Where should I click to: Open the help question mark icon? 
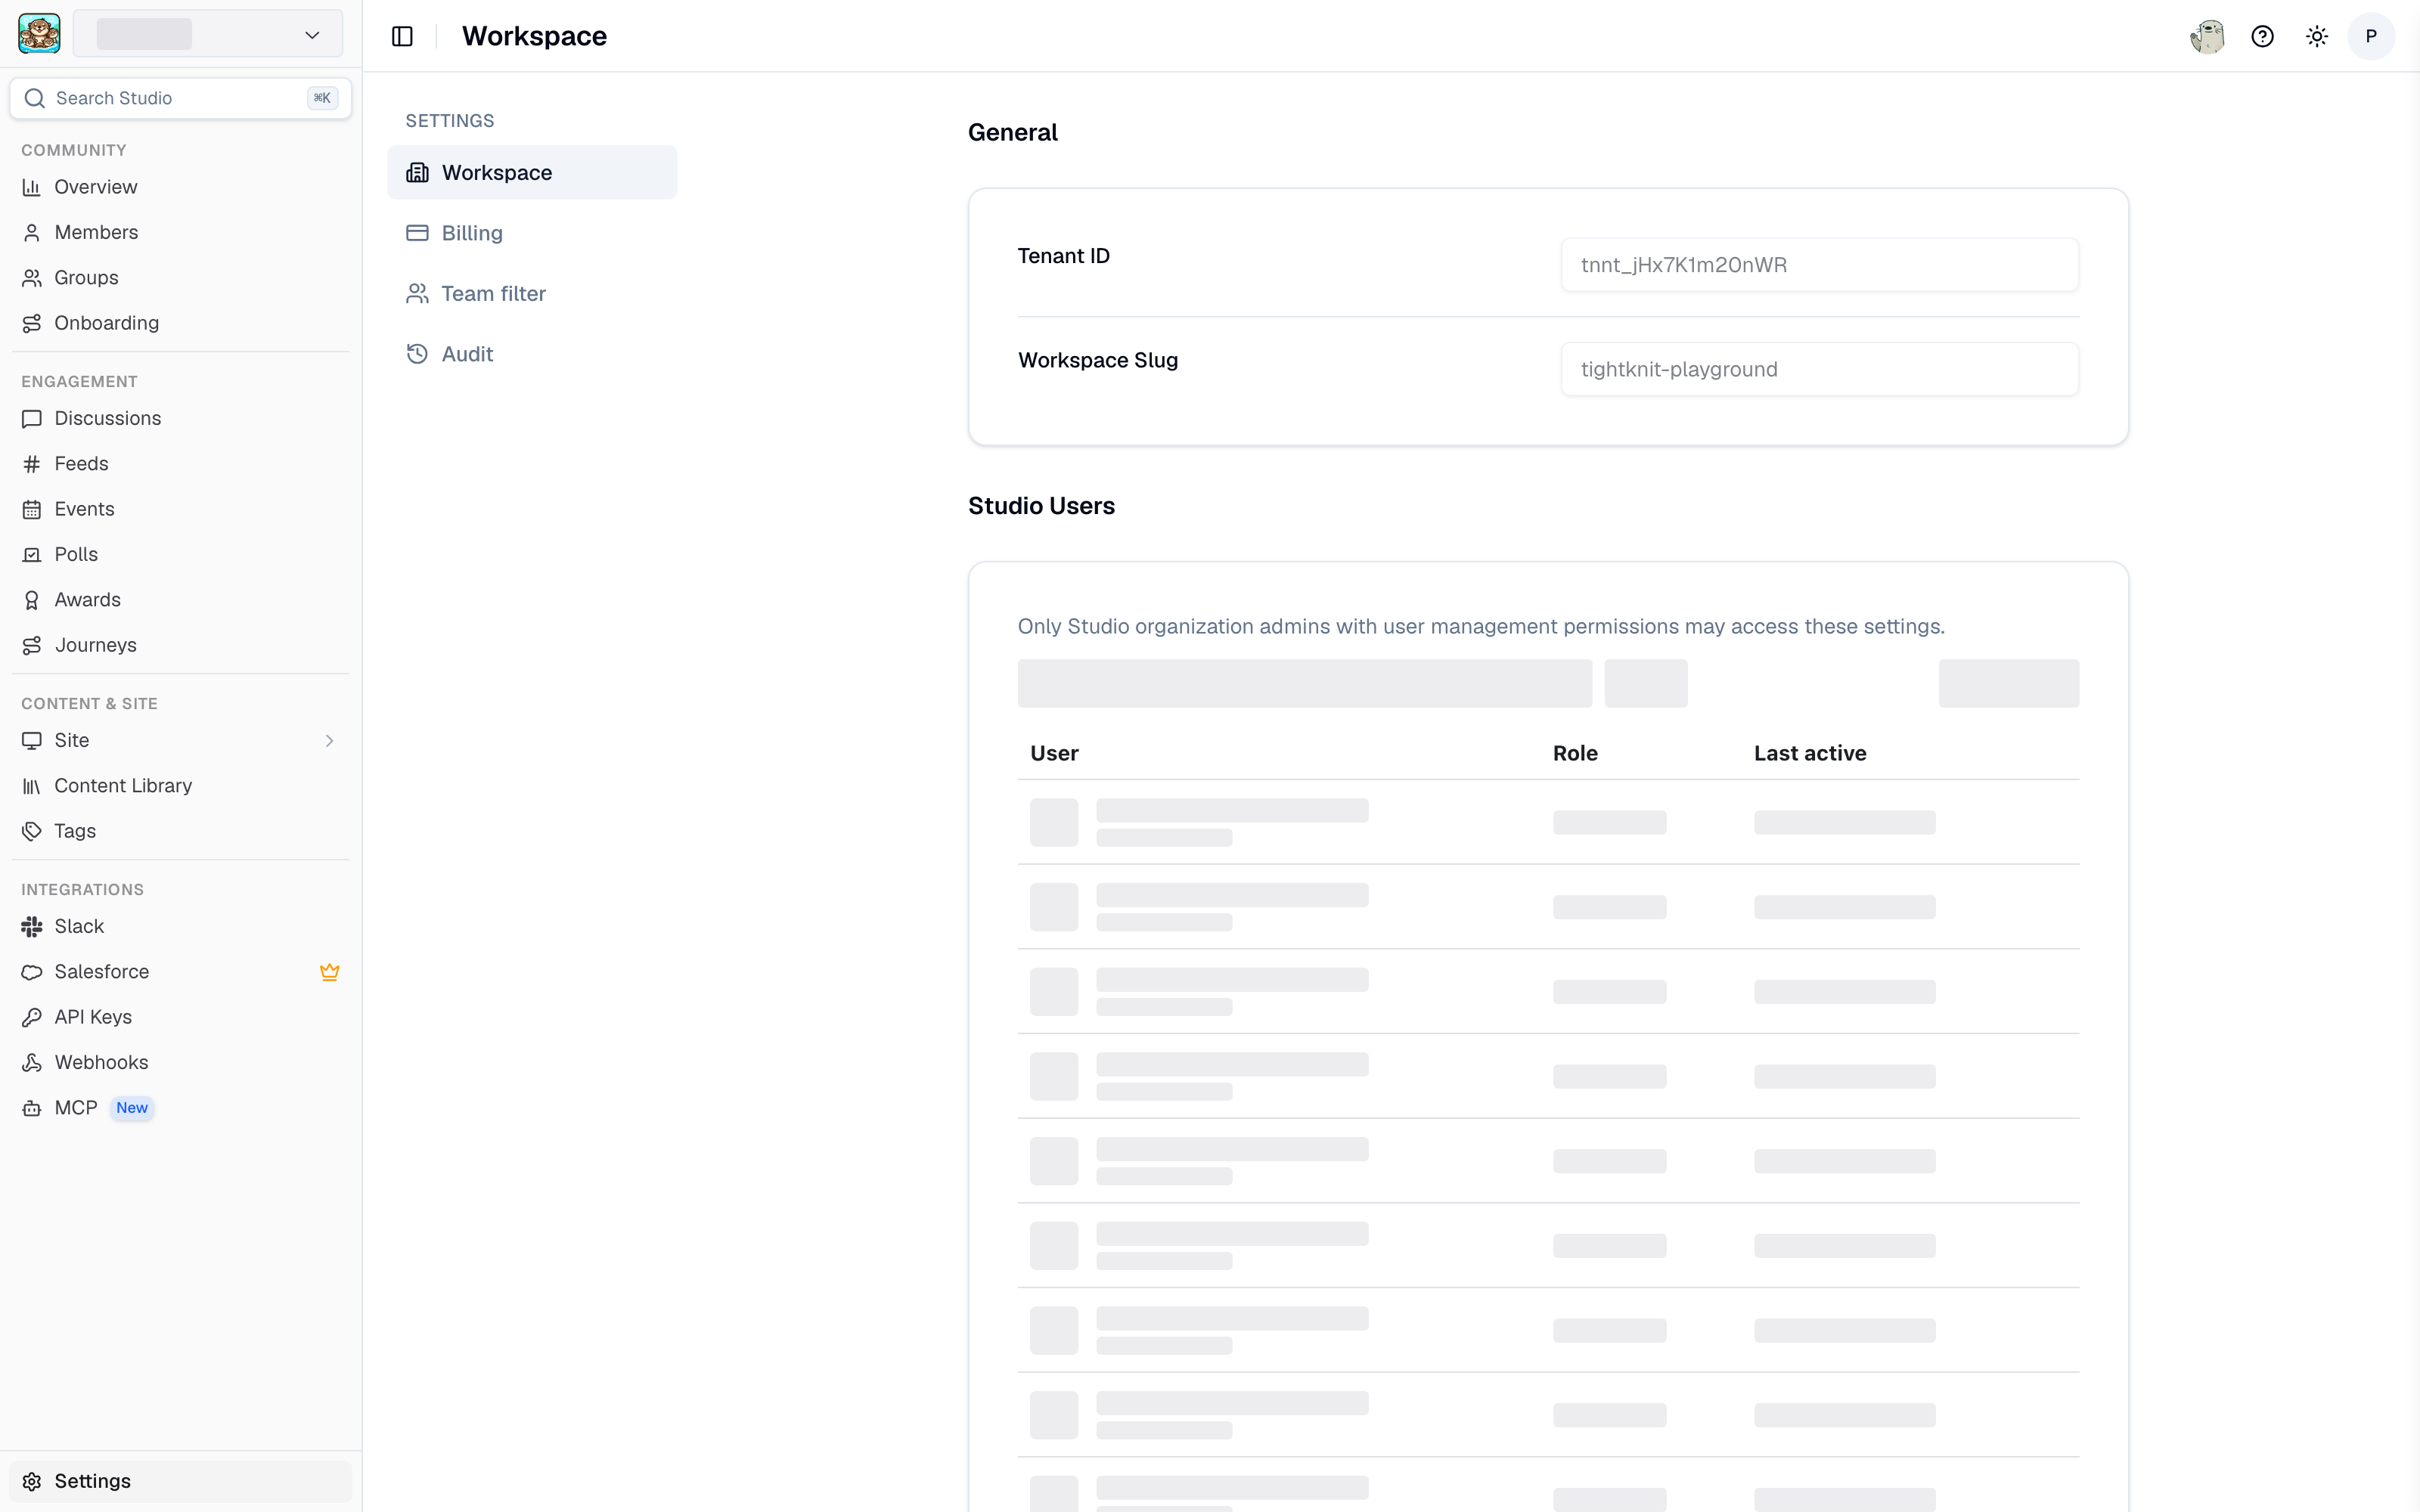pos(2262,37)
